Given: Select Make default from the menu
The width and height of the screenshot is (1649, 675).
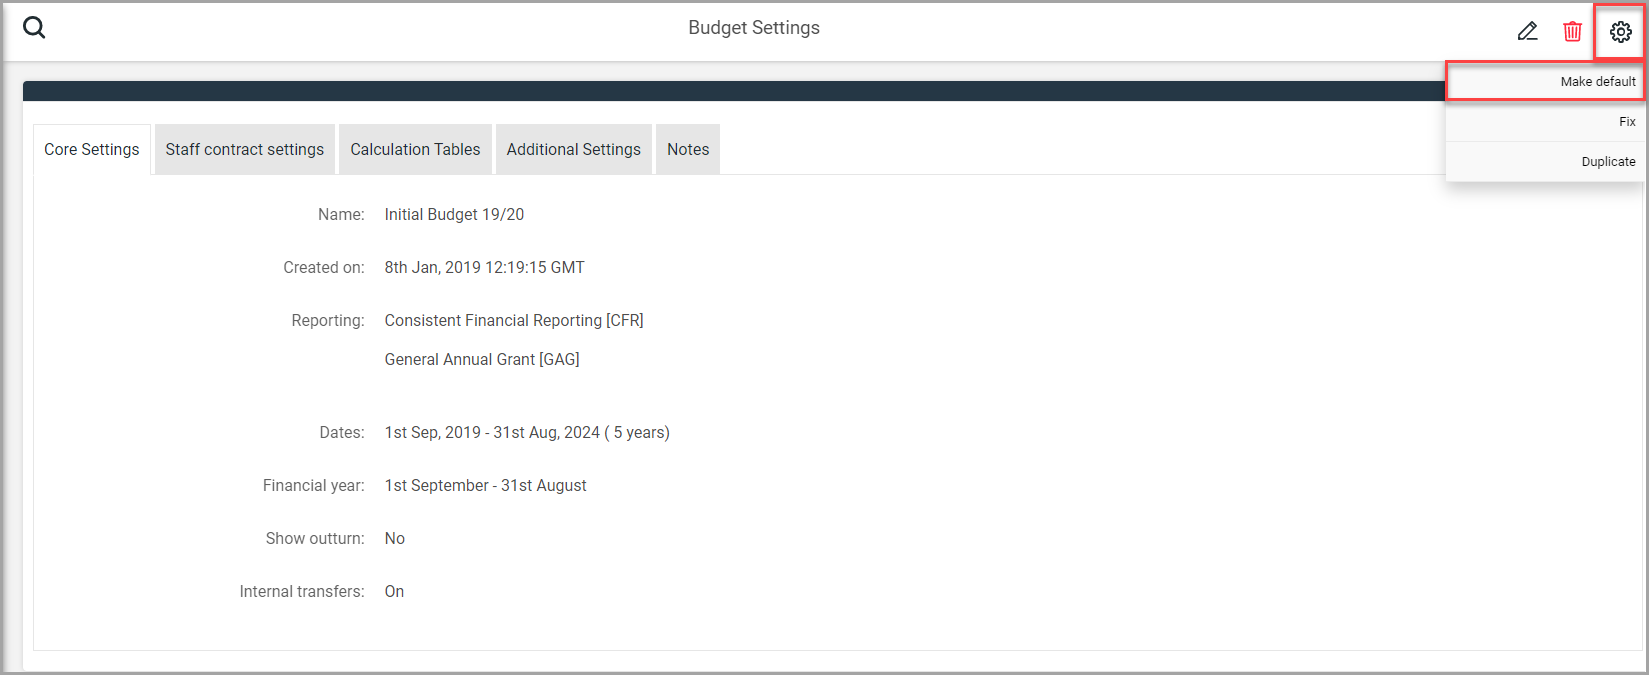Looking at the screenshot, I should pos(1597,82).
